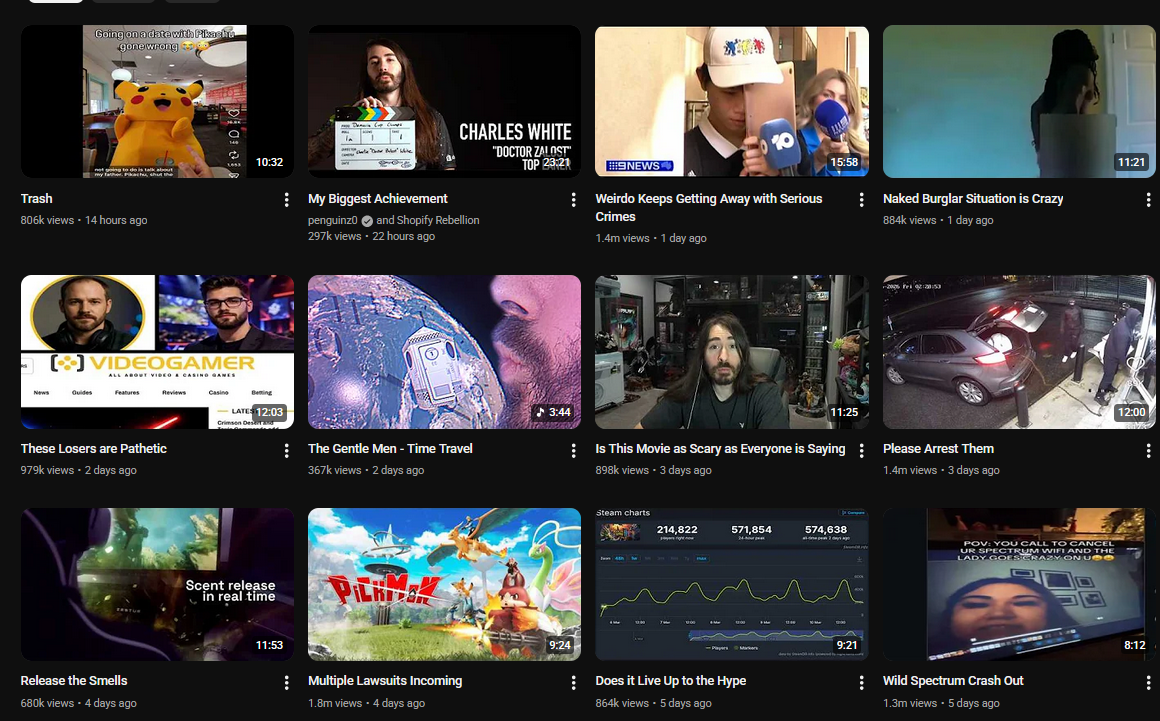Click '884k views' under Naked Burglar video
Screen dimensions: 1160x721
click(909, 220)
